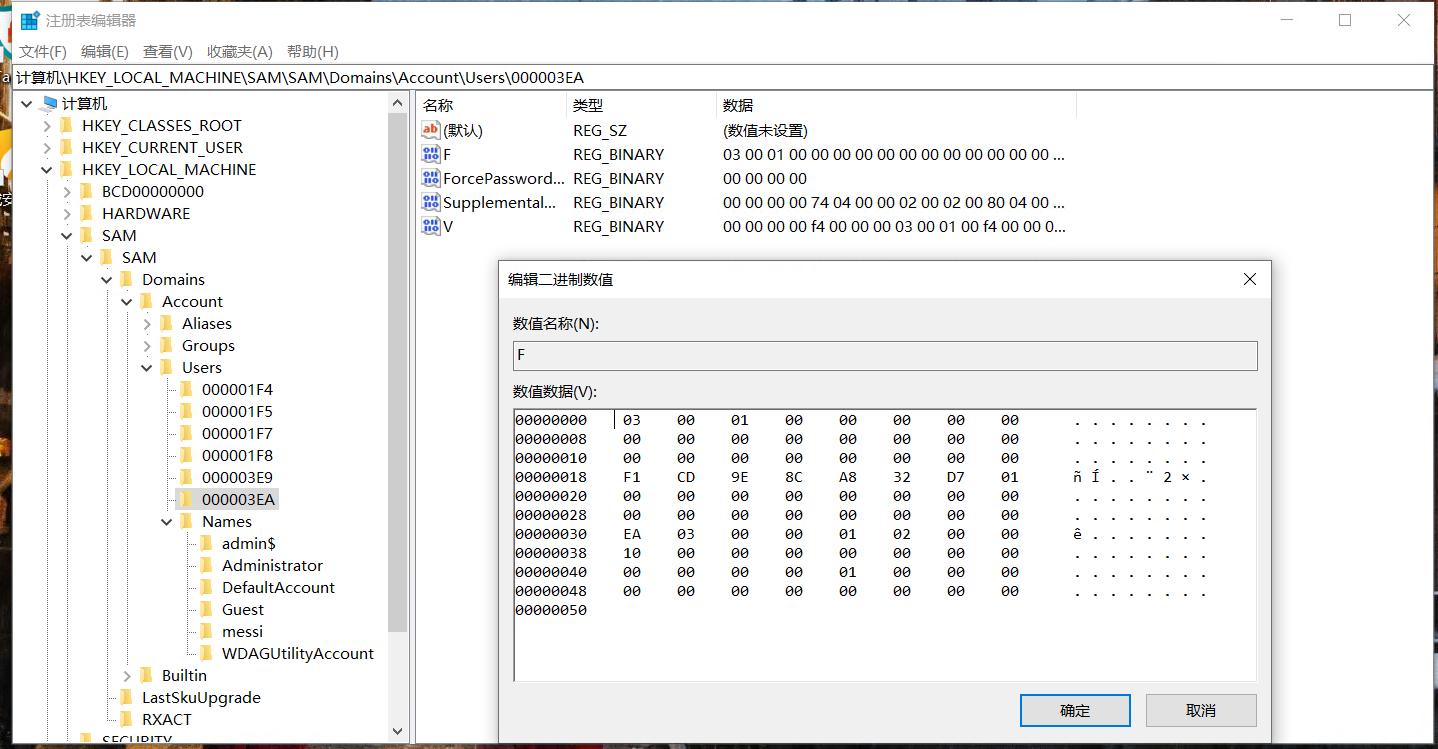Confirm the binary edit with 确定
1438x749 pixels.
1075,710
